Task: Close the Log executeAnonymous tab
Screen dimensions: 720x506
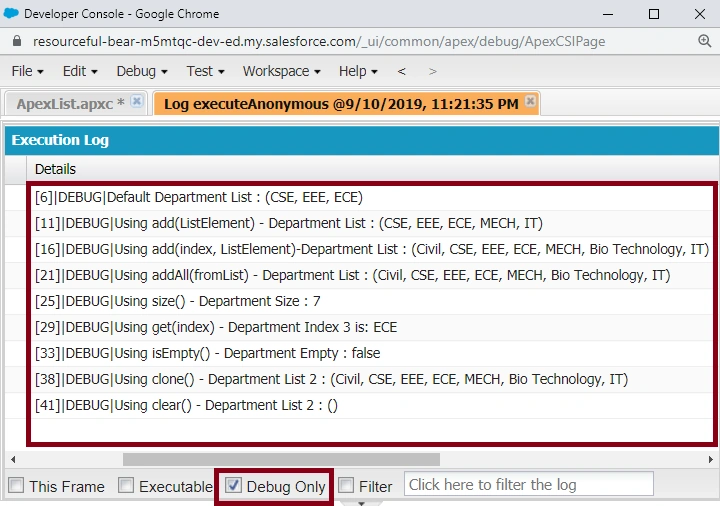Action: 530,101
